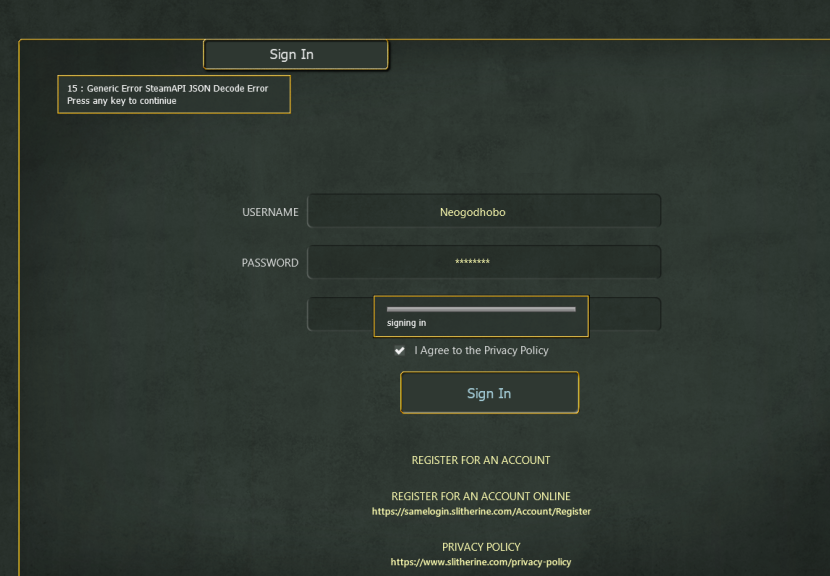
Task: Click the "signing in" status text
Action: tap(406, 323)
